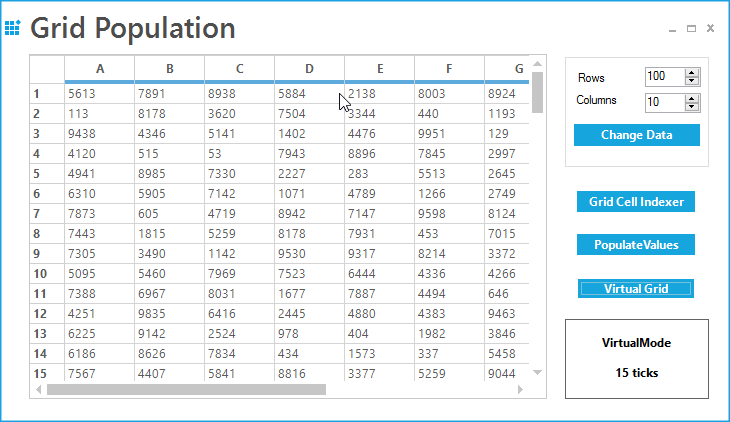
Task: Click the vertical scrollbar up arrow
Action: [x=537, y=64]
